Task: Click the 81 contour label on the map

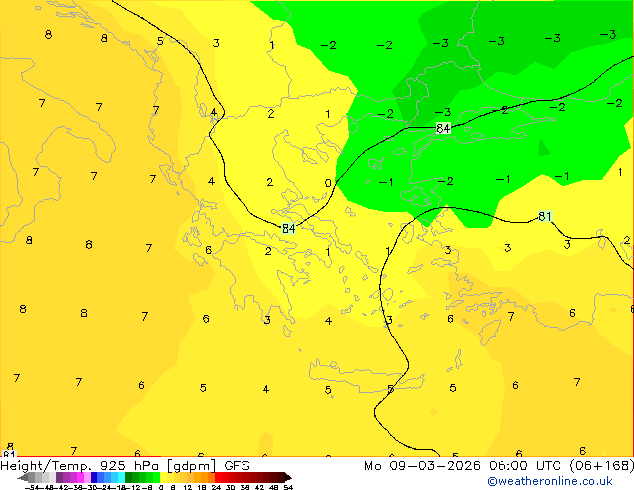Action: pyautogui.click(x=545, y=217)
